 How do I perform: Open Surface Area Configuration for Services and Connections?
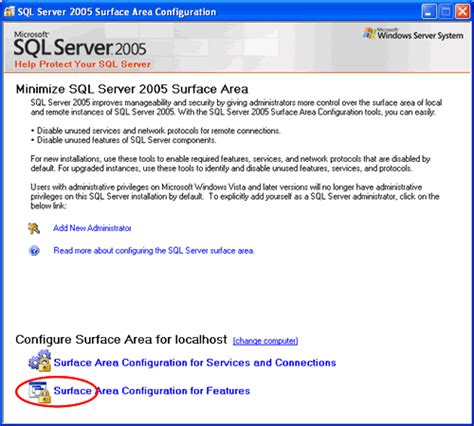(x=195, y=362)
